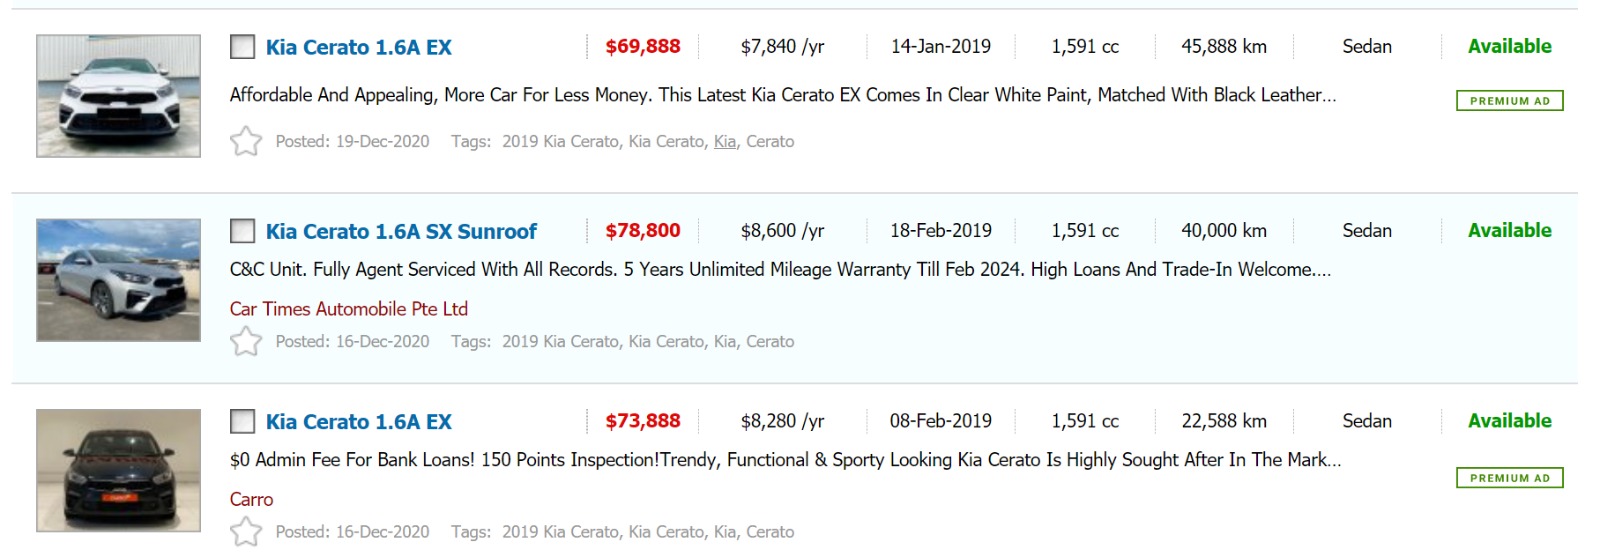
Task: Visit the Car Times Automobile Pte Ltd dealer link
Action: [x=349, y=309]
